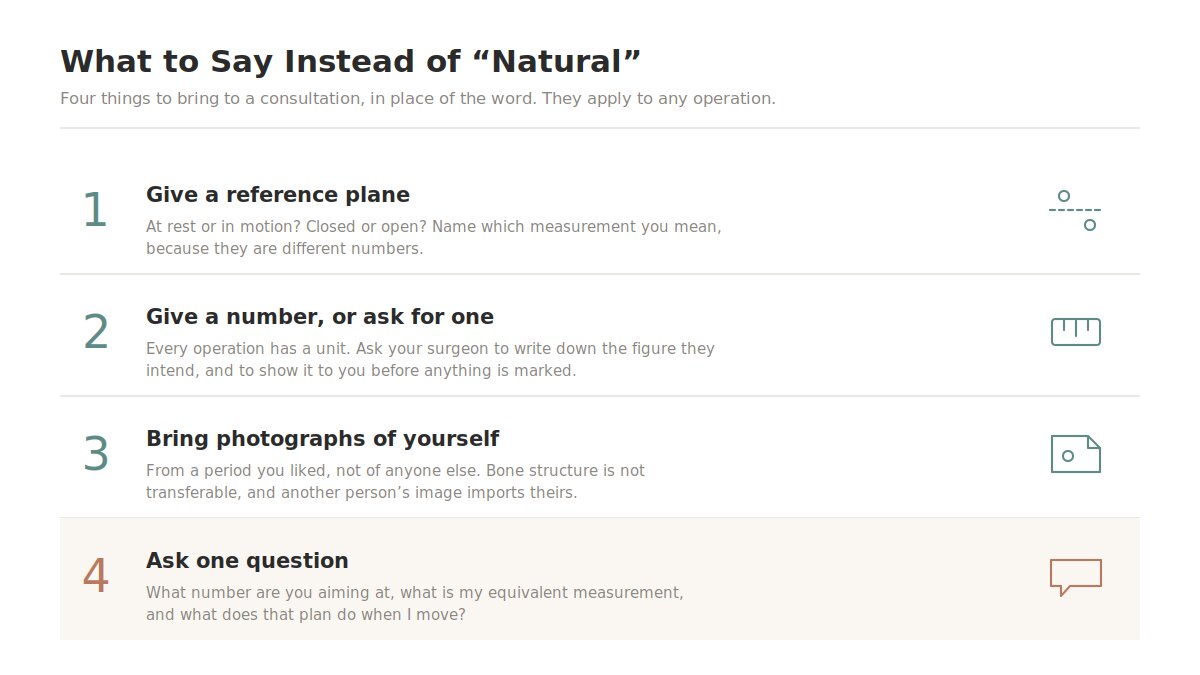Select the highlighted number 4
The width and height of the screenshot is (1200, 675).
tap(95, 577)
